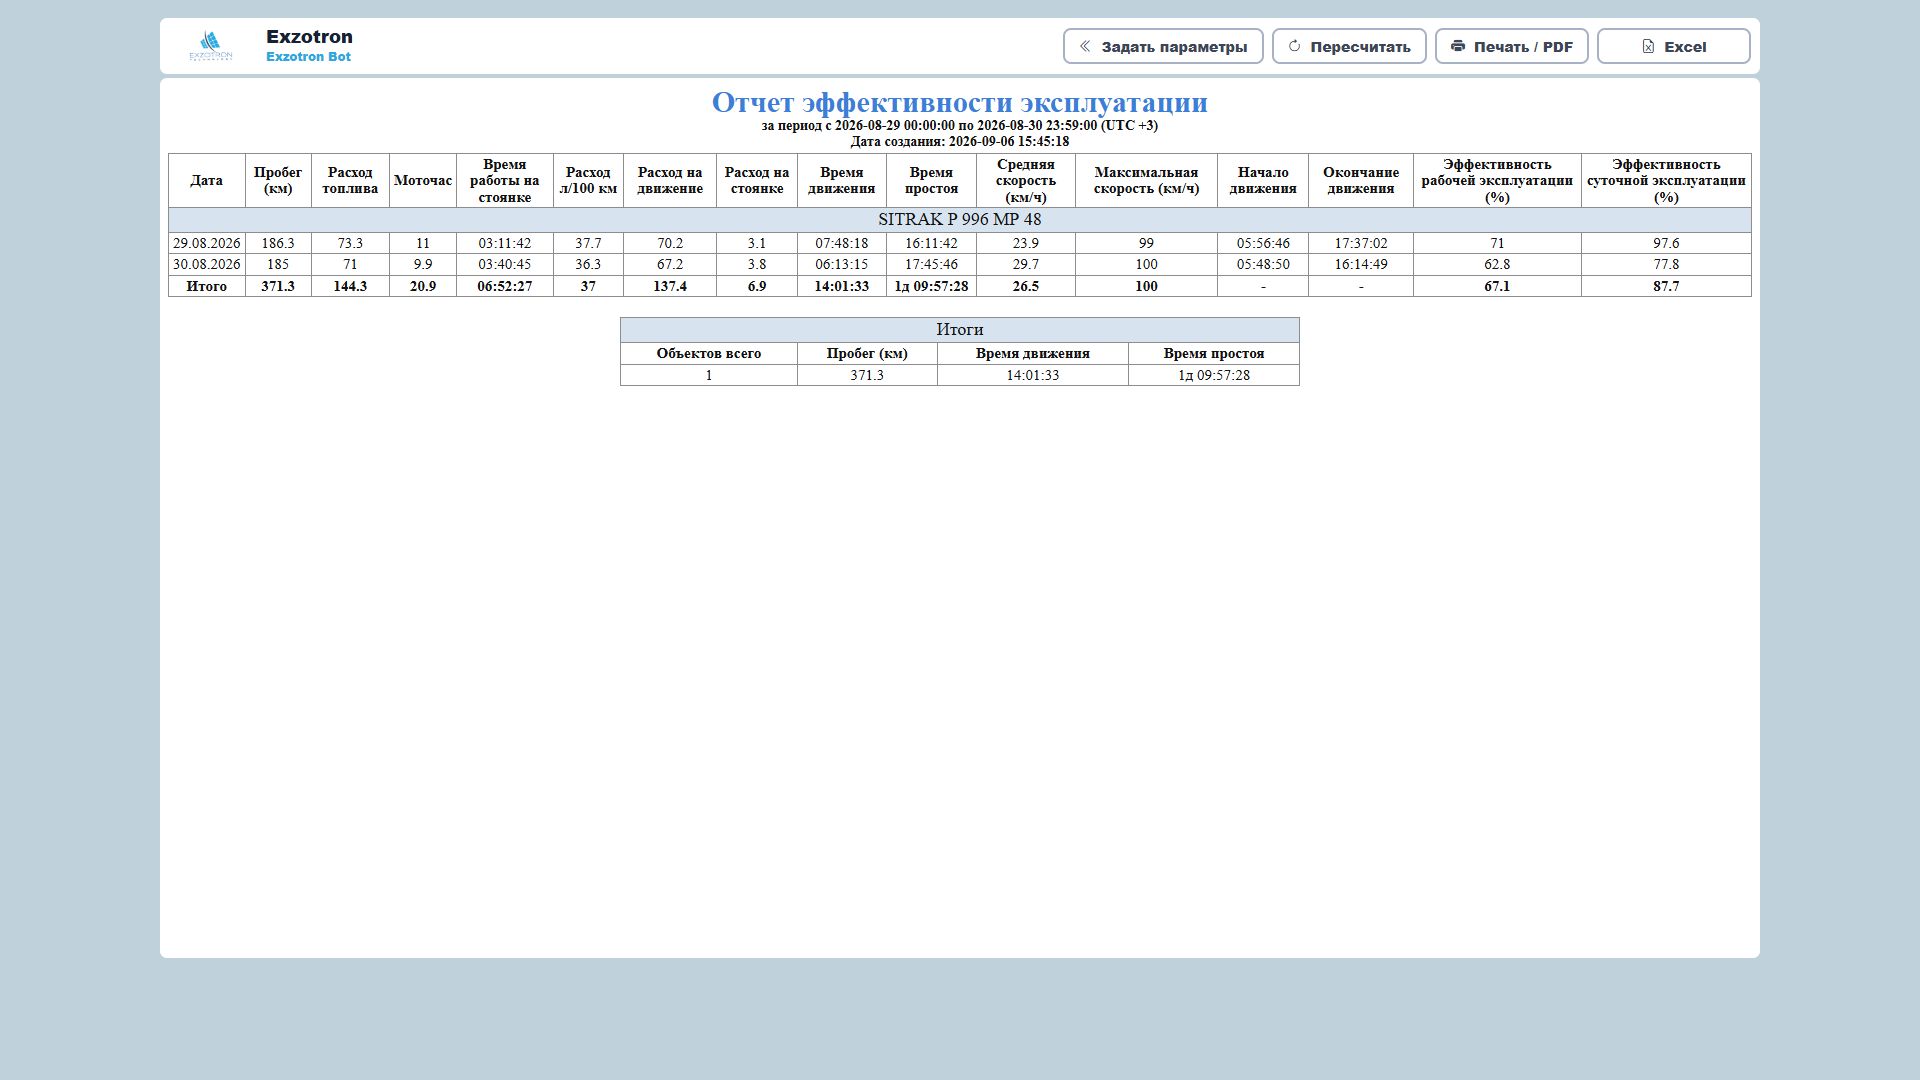The width and height of the screenshot is (1920, 1080).
Task: Click the Пересчитать recalculate button
Action: [1349, 46]
